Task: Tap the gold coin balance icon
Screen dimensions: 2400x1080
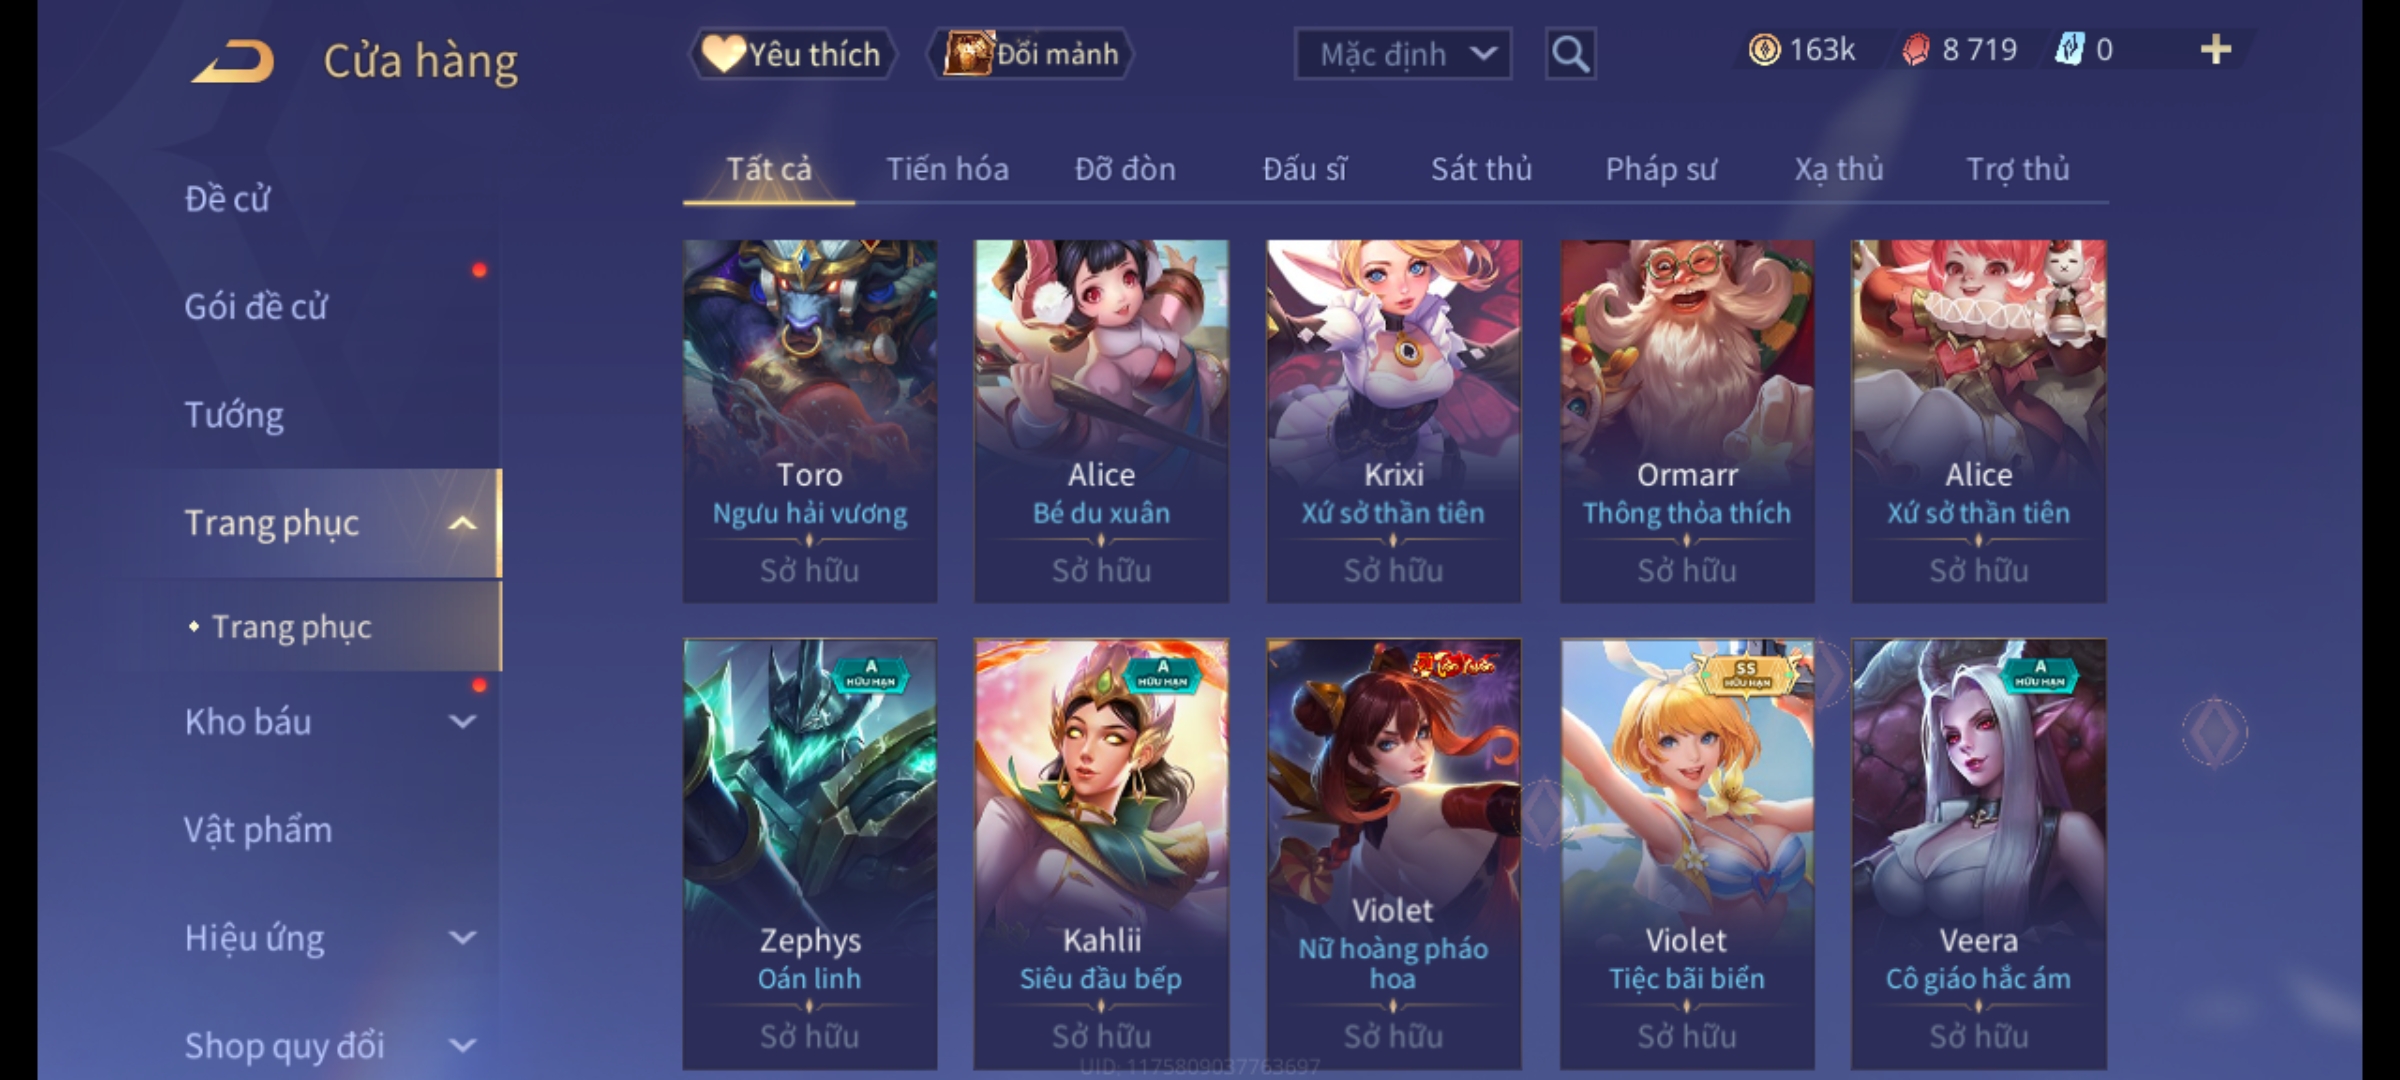Action: [1764, 50]
